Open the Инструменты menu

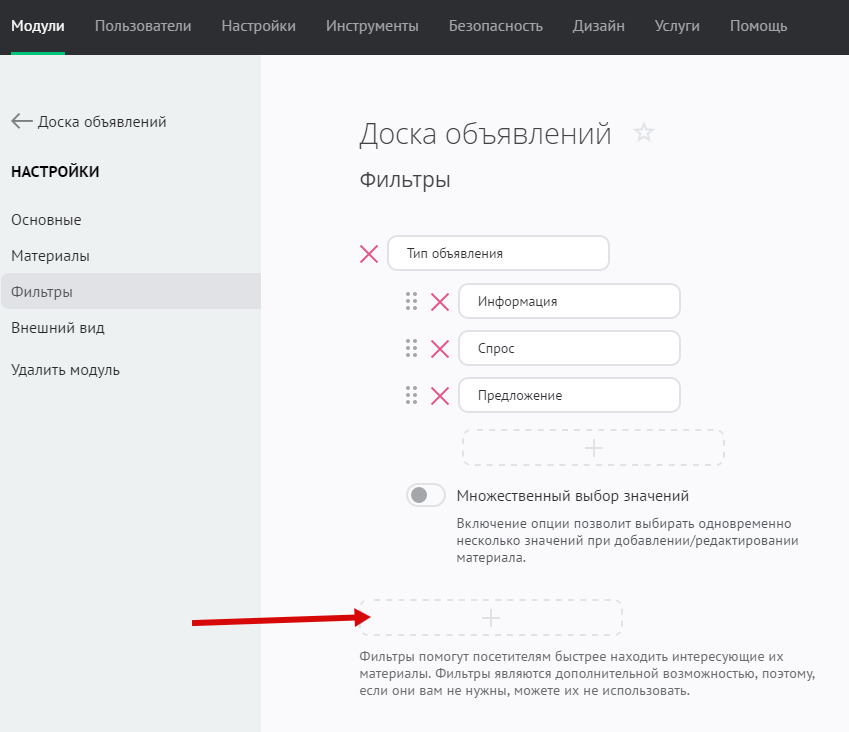[372, 26]
